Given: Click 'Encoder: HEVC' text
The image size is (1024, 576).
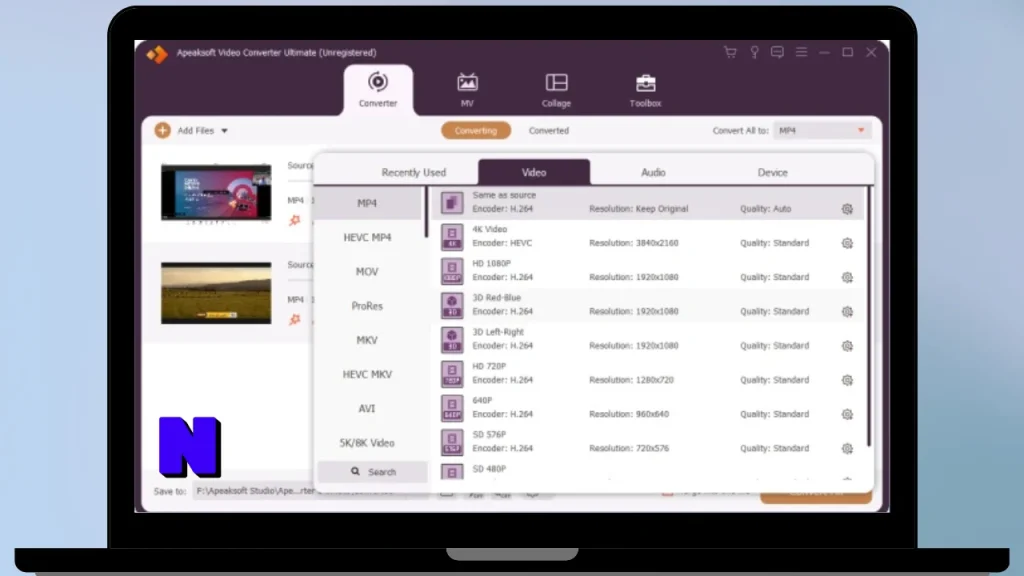Looking at the screenshot, I should [502, 243].
